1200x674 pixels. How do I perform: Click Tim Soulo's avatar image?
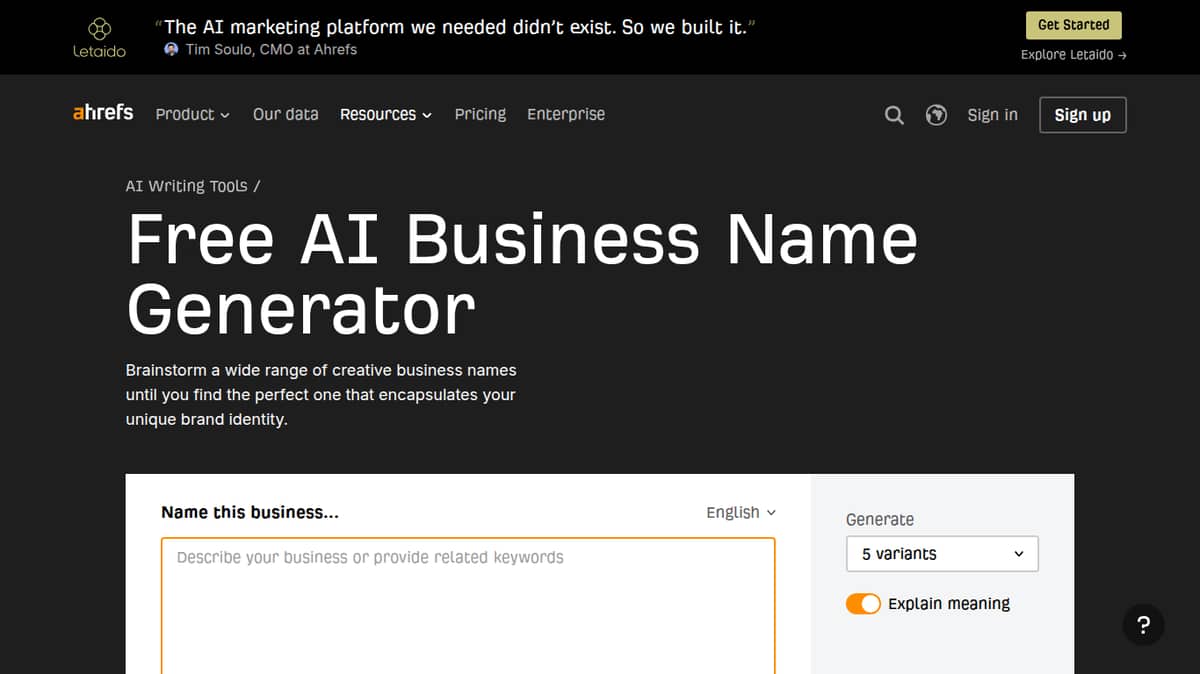pos(172,49)
